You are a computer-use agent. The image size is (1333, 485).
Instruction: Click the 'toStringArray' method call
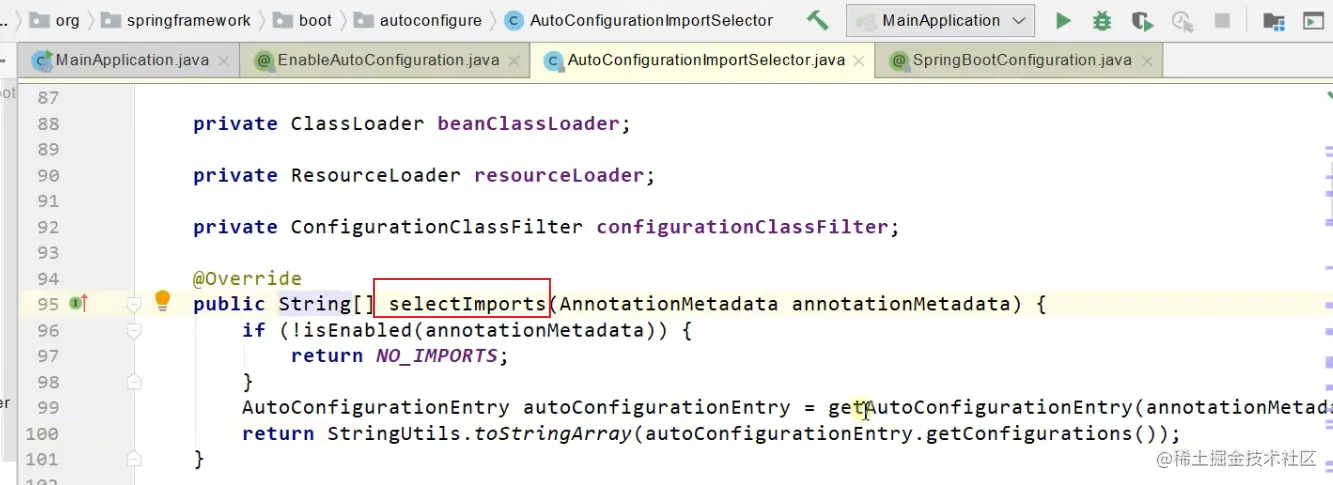click(x=553, y=434)
